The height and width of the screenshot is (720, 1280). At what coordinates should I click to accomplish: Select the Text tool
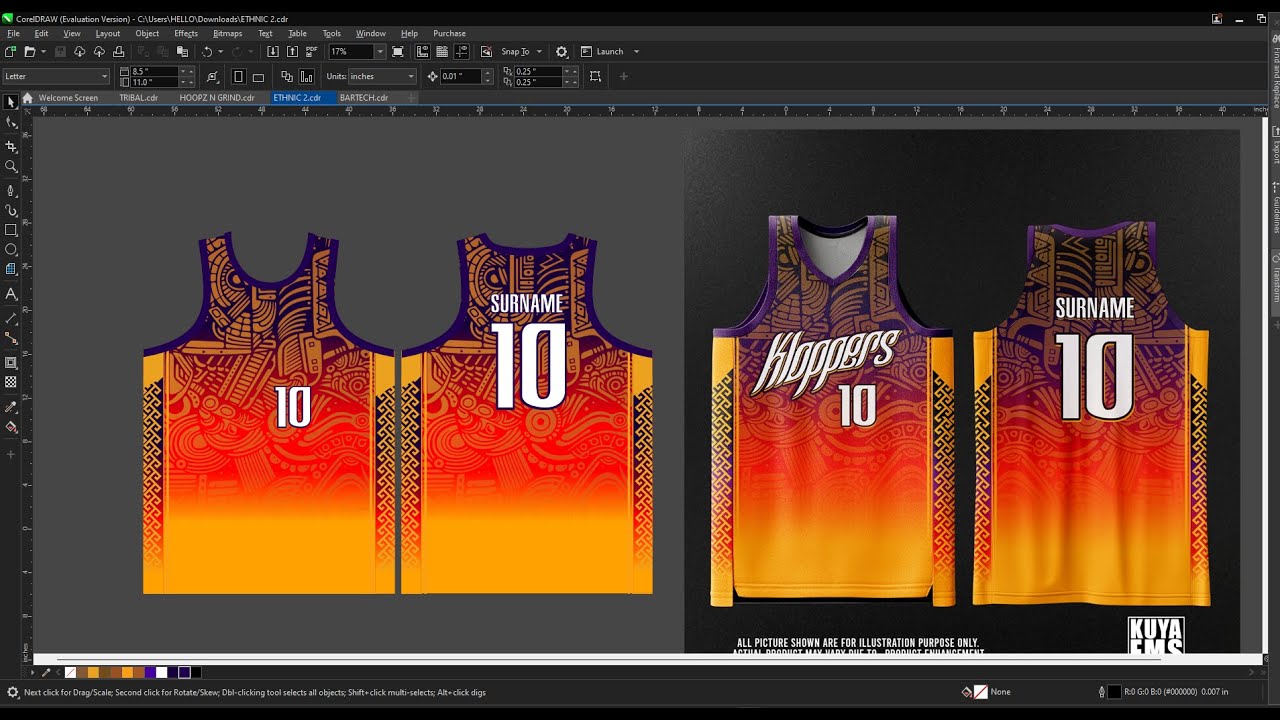11,294
